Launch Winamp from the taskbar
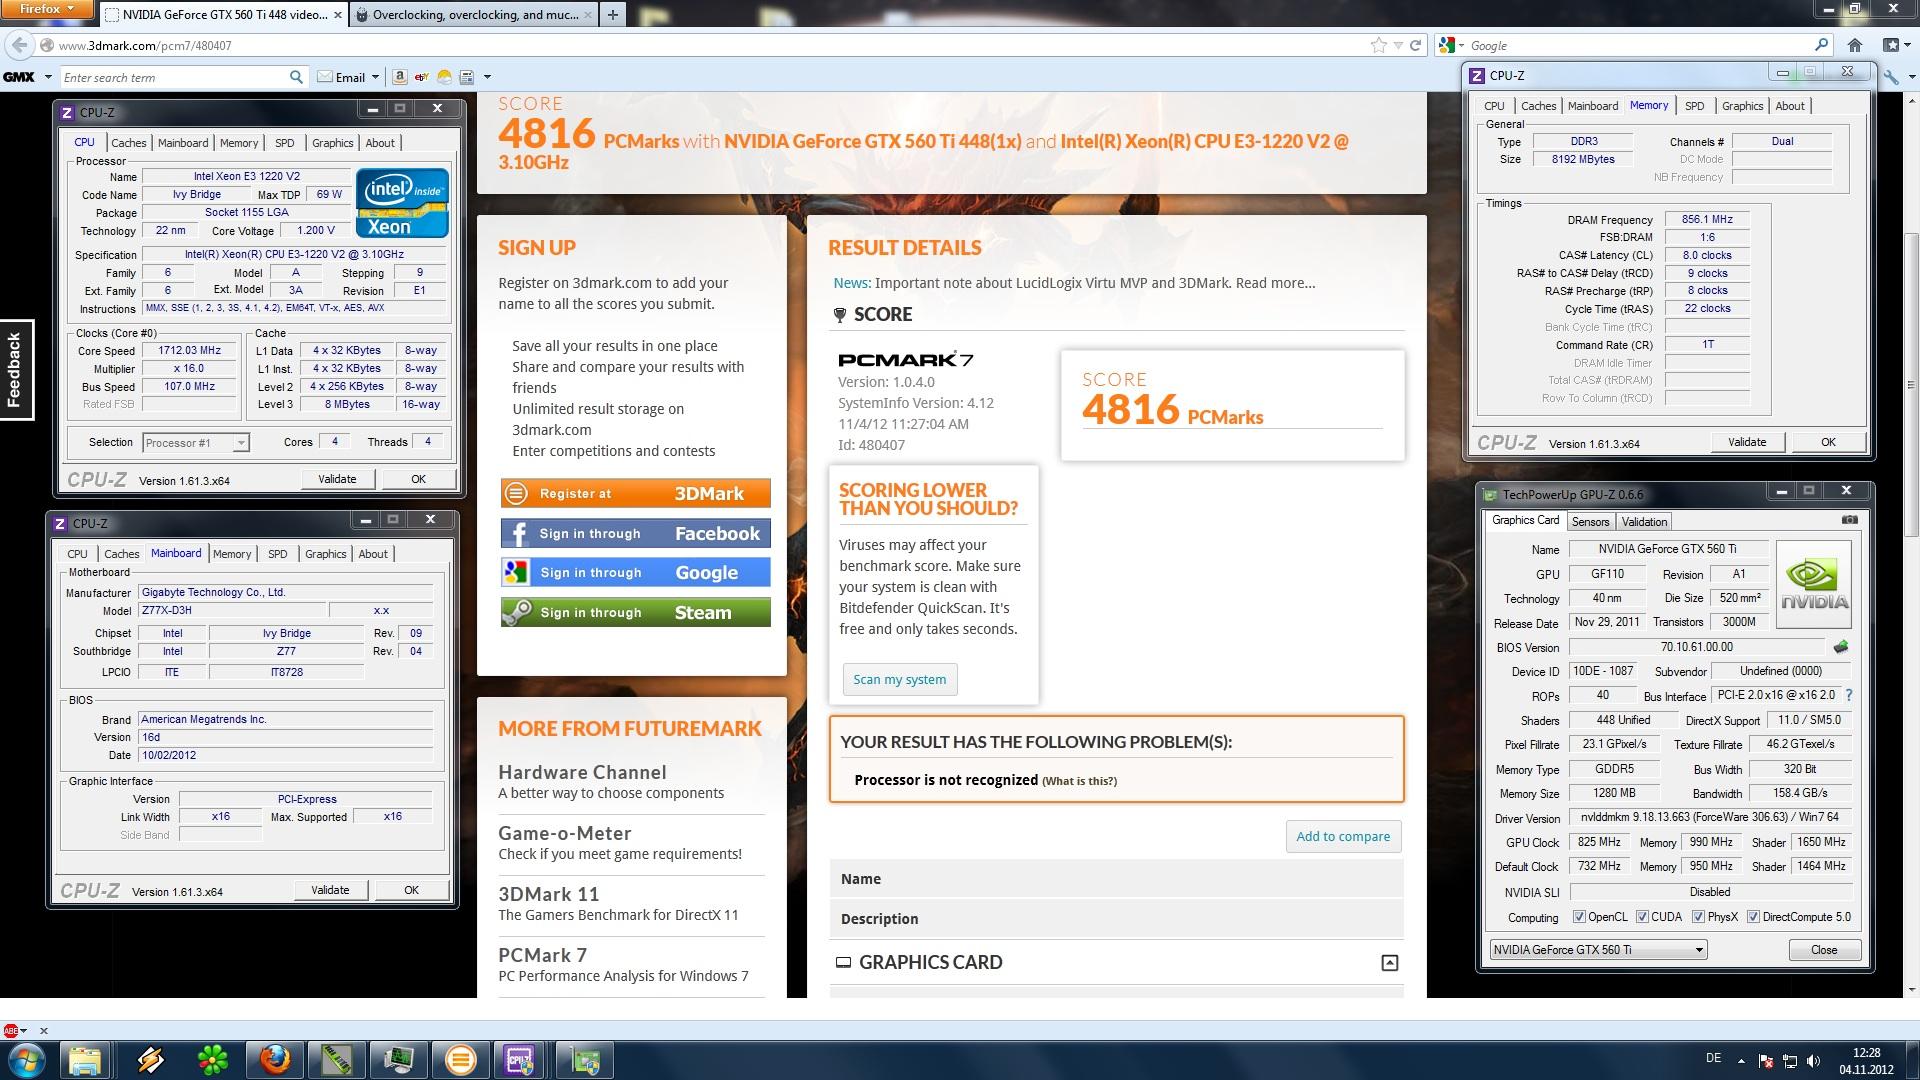 [151, 1060]
